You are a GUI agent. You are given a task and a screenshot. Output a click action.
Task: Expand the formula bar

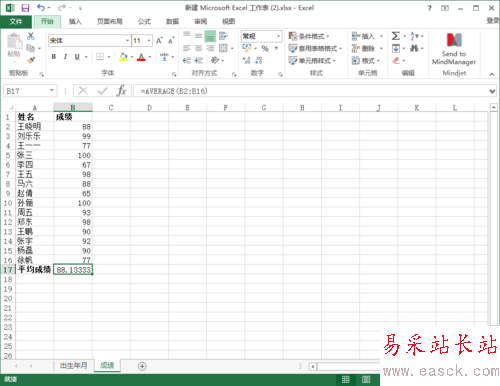[492, 91]
